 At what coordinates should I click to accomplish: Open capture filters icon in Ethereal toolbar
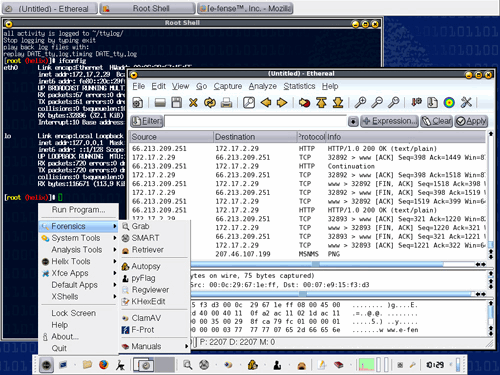click(x=416, y=102)
